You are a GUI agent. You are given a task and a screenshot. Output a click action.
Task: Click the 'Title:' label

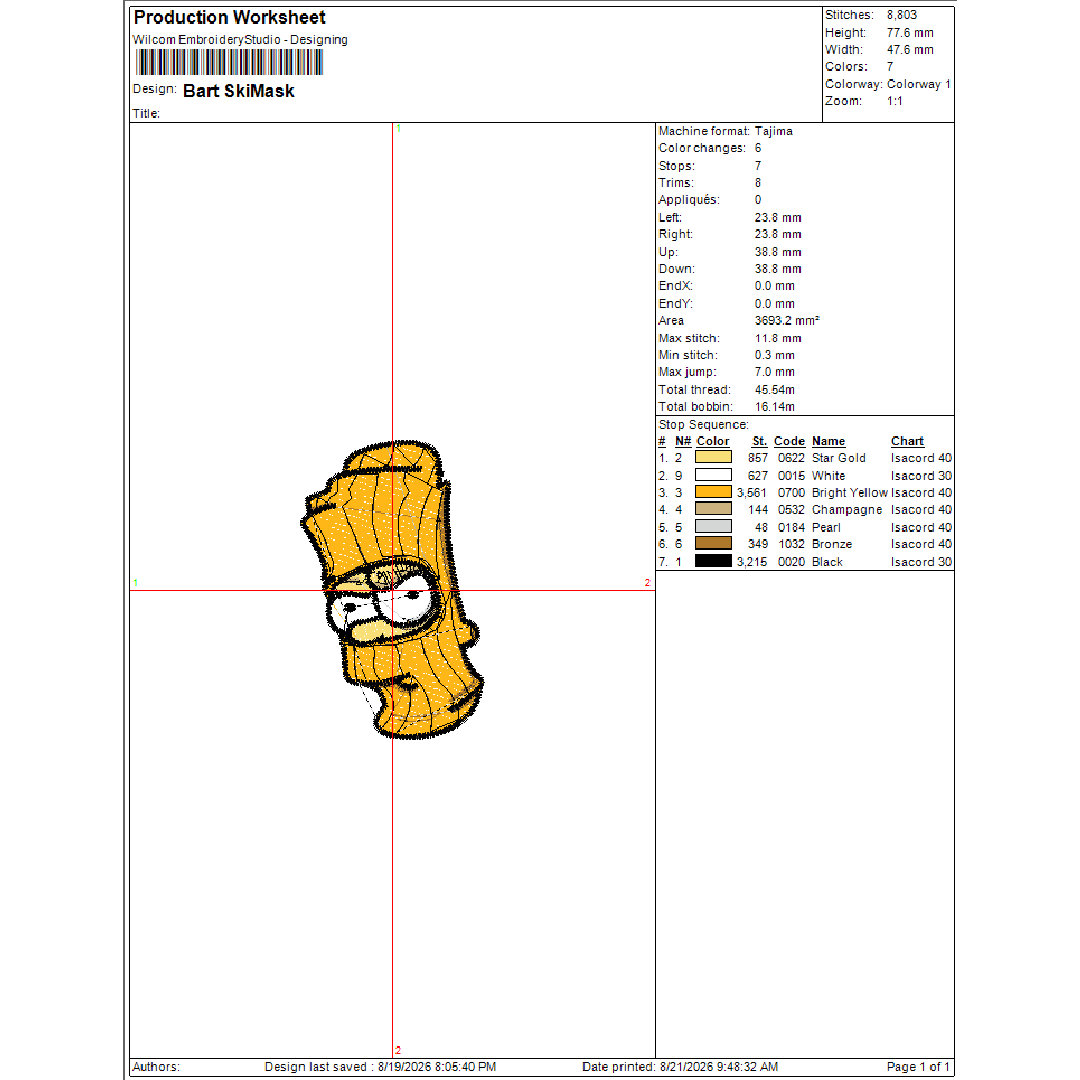pos(146,114)
